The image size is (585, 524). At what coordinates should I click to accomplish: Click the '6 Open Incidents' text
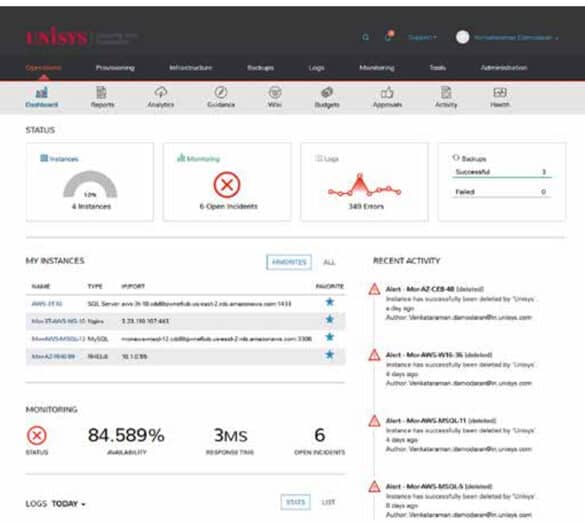click(x=228, y=206)
